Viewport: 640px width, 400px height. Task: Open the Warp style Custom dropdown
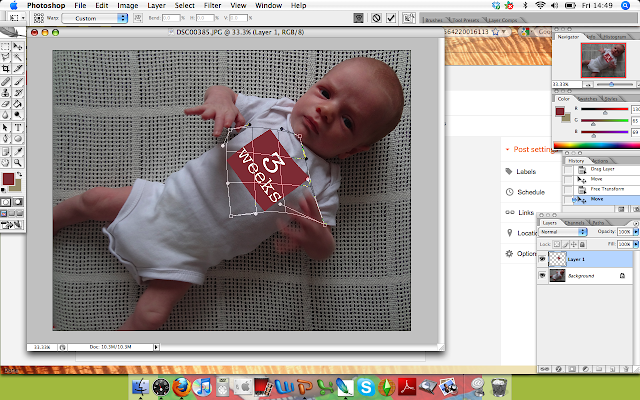point(94,18)
